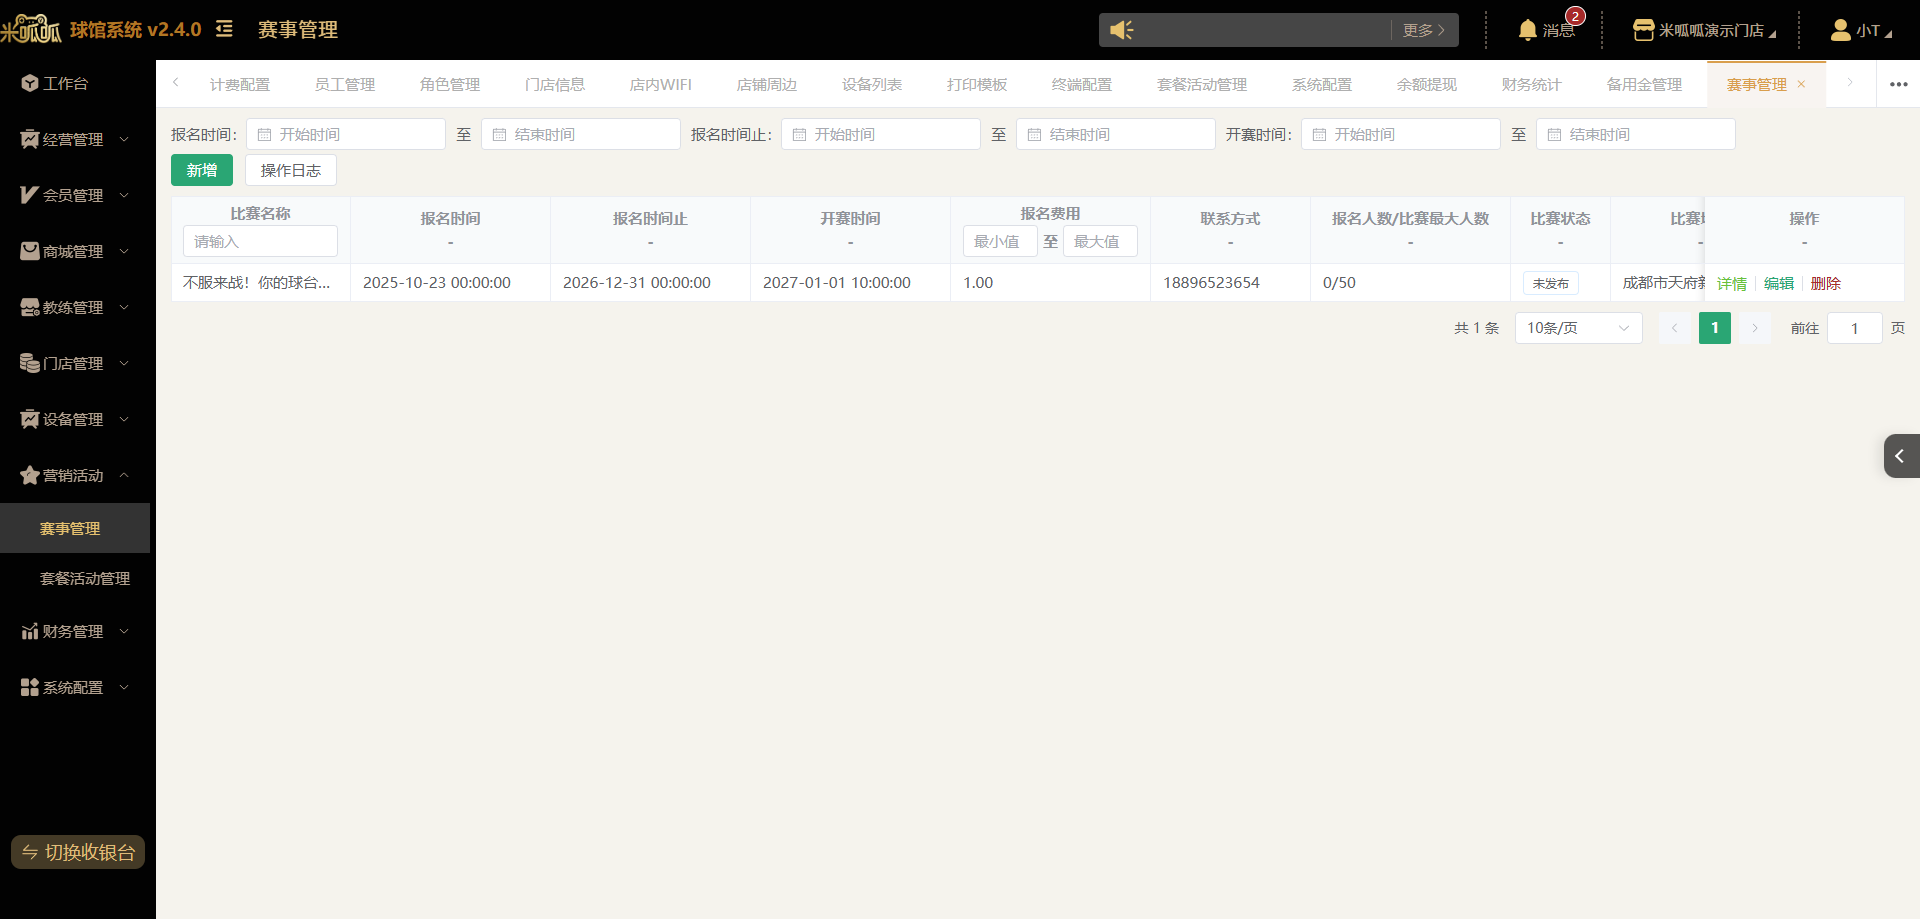
Task: Go to the previous page arrow
Action: pyautogui.click(x=1674, y=328)
